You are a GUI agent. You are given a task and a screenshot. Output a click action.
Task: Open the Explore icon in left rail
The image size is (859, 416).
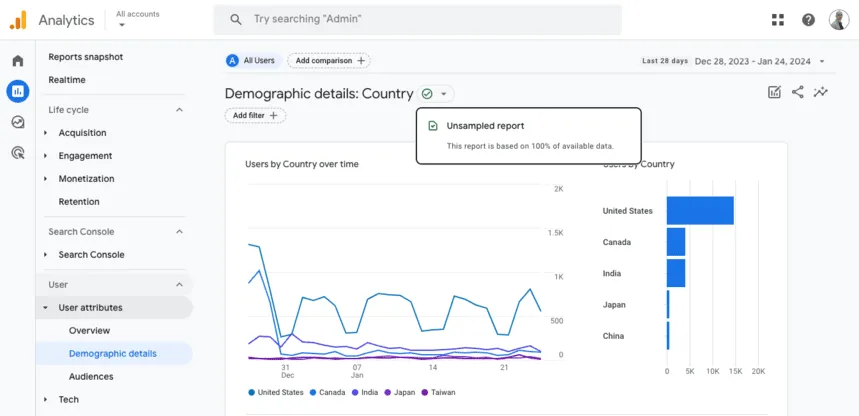[x=17, y=122]
